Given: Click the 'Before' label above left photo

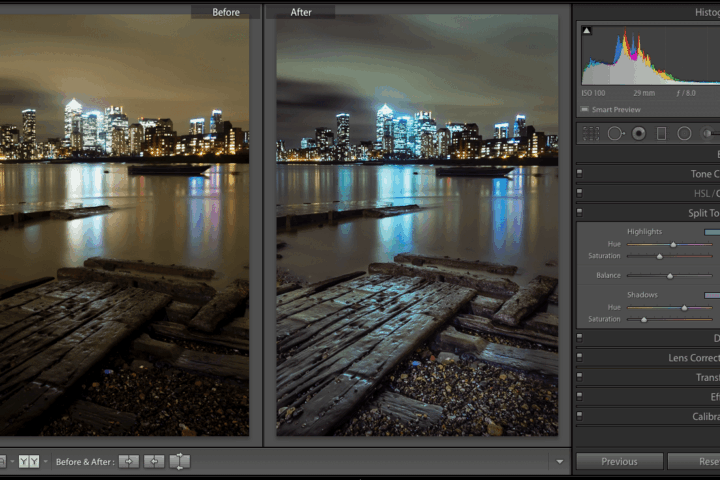Looking at the screenshot, I should point(225,12).
